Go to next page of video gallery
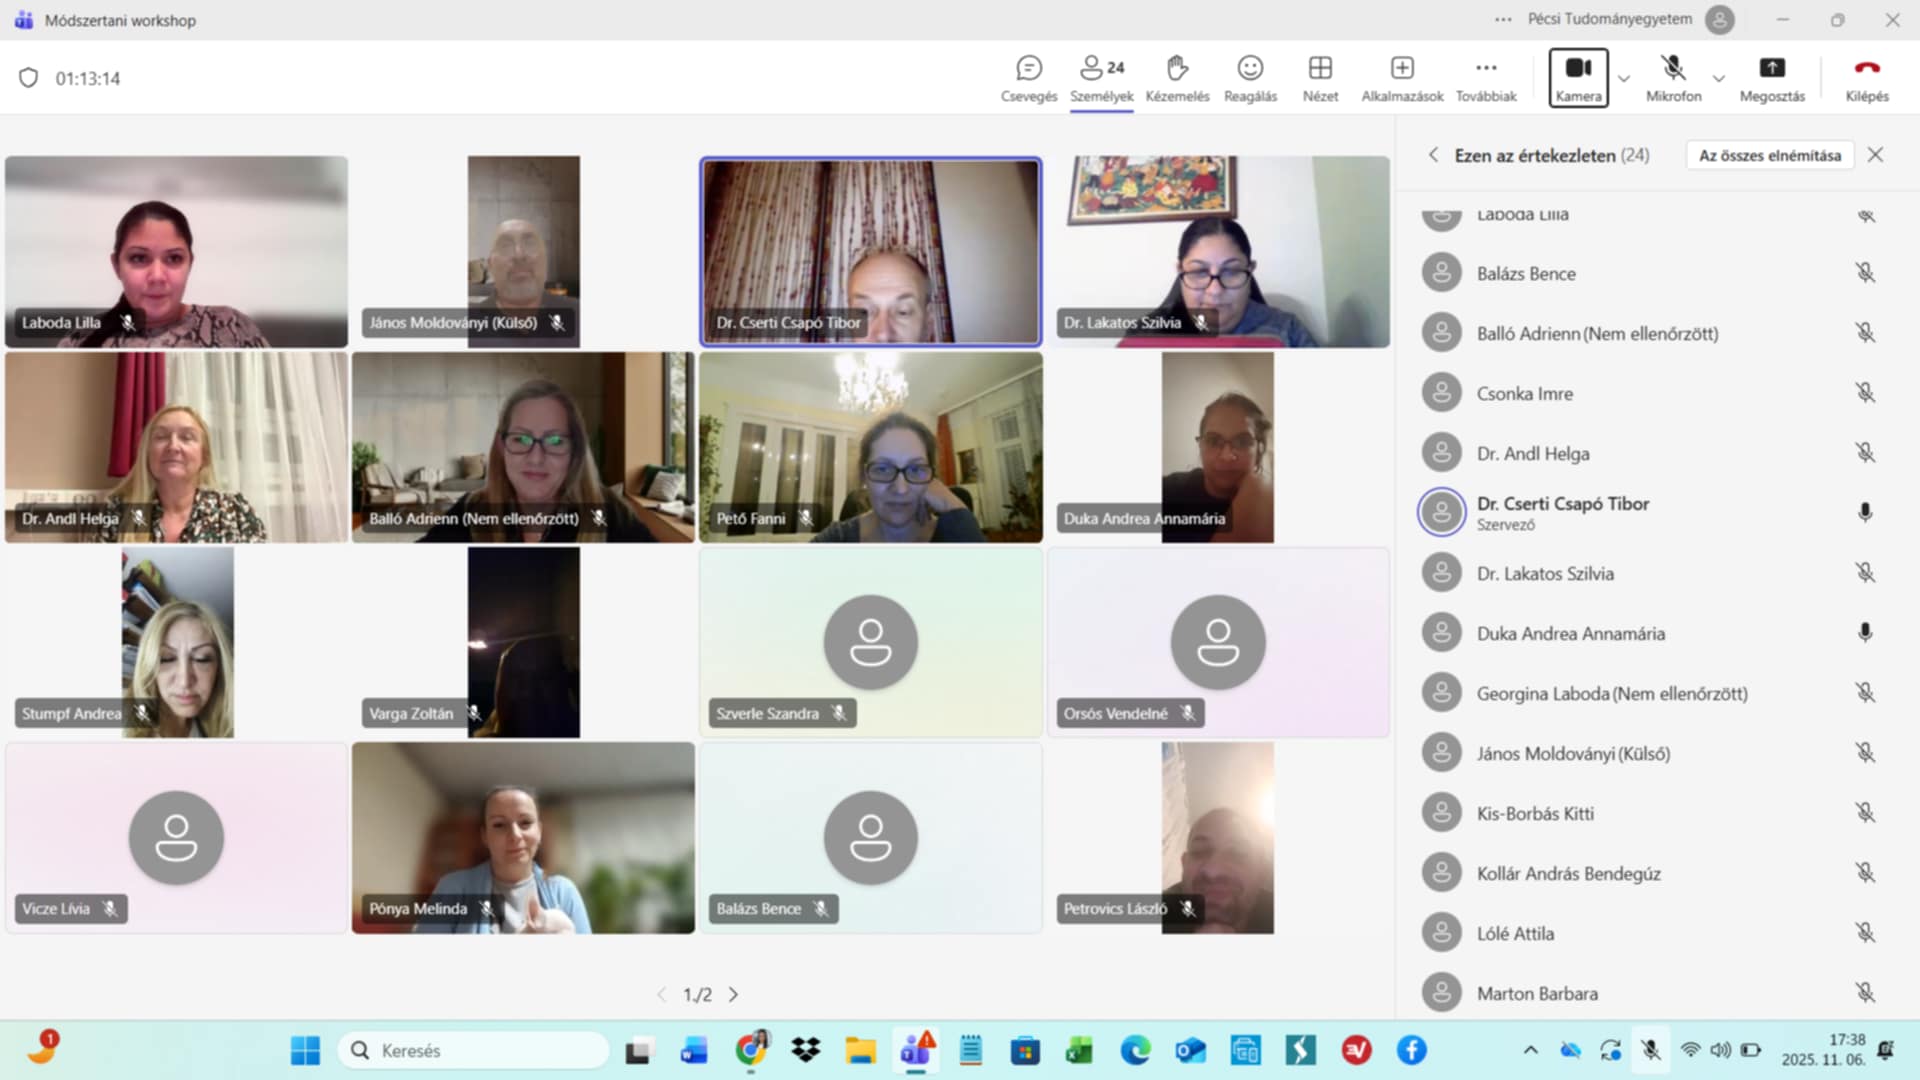The height and width of the screenshot is (1080, 1920). (x=734, y=994)
